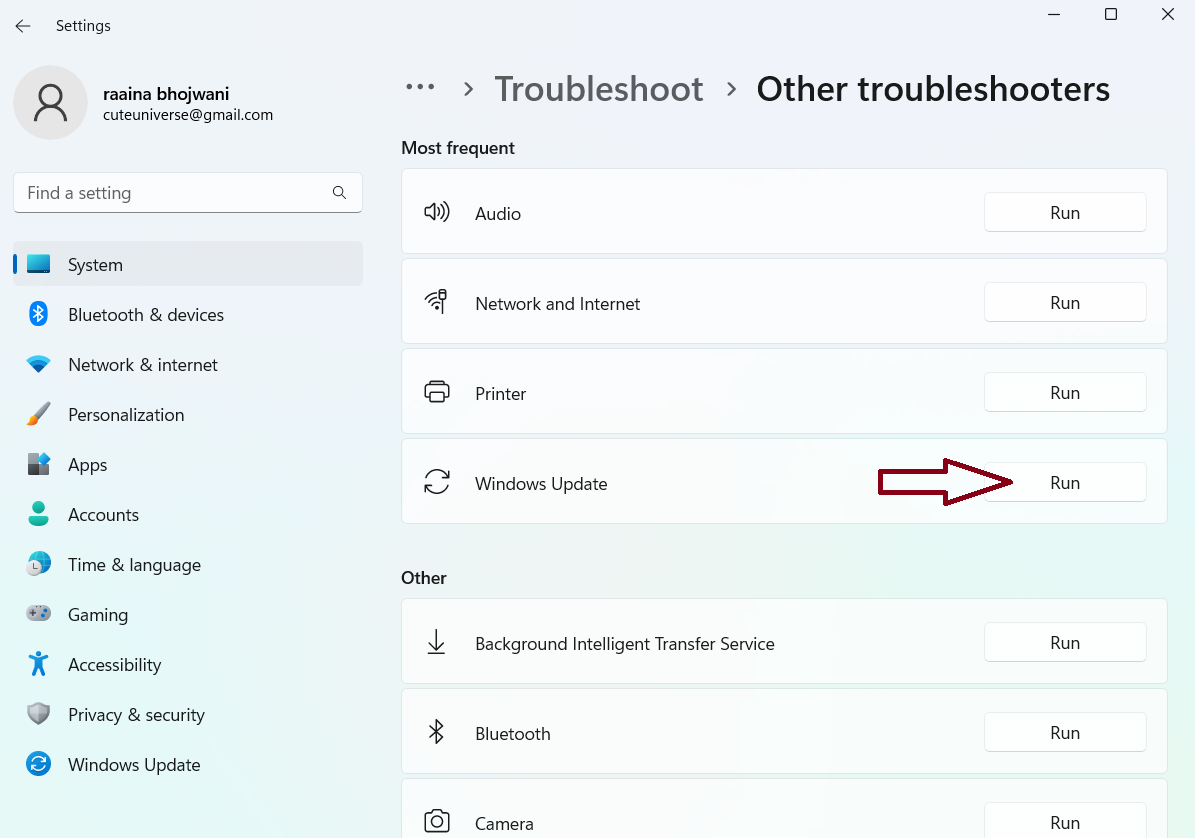Run the Bluetooth troubleshooter

[1064, 733]
